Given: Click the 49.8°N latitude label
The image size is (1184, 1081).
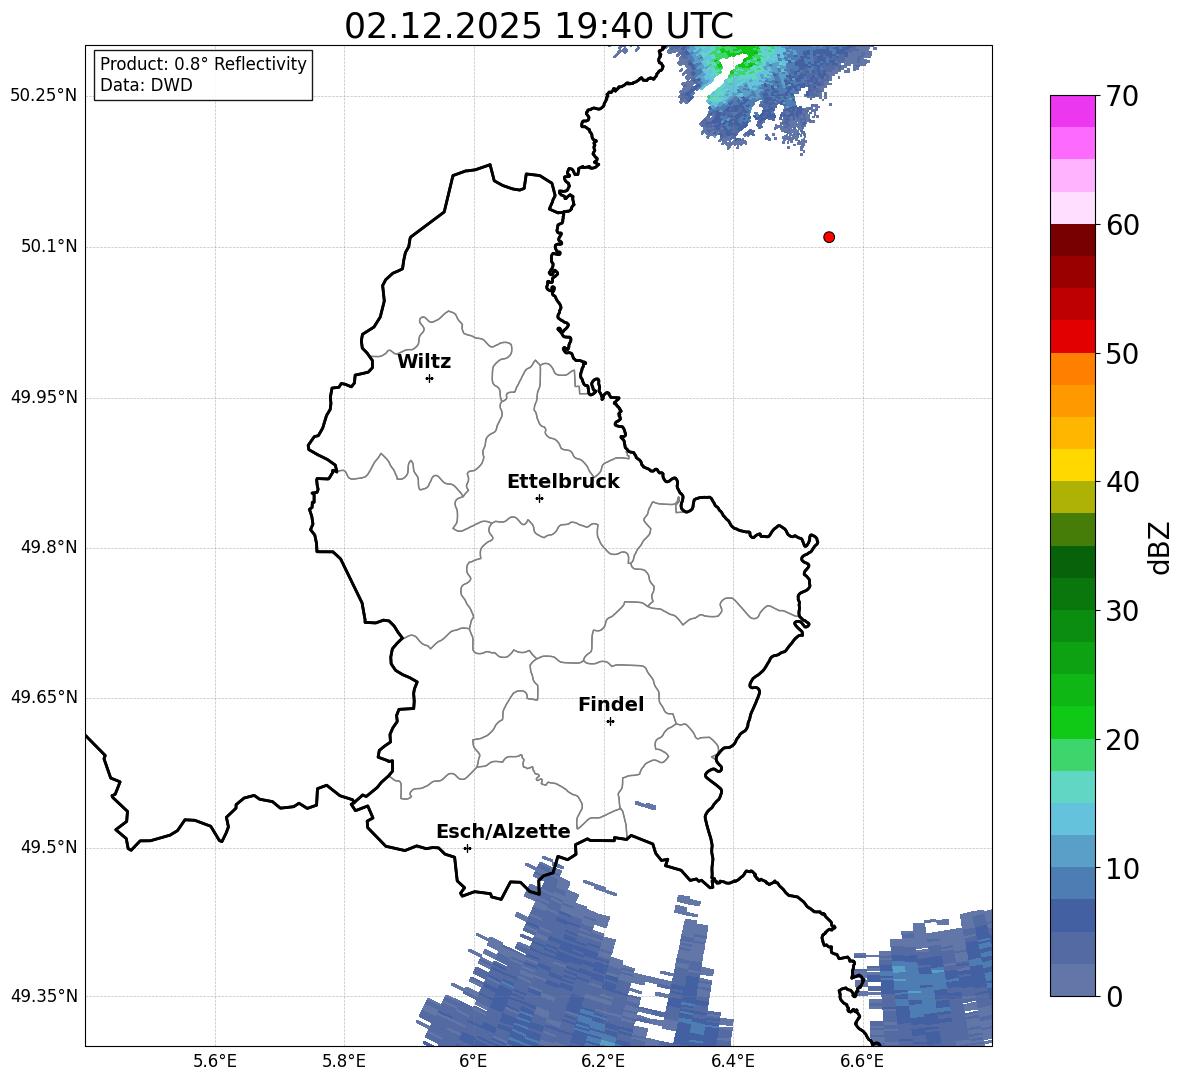Looking at the screenshot, I should [50, 547].
